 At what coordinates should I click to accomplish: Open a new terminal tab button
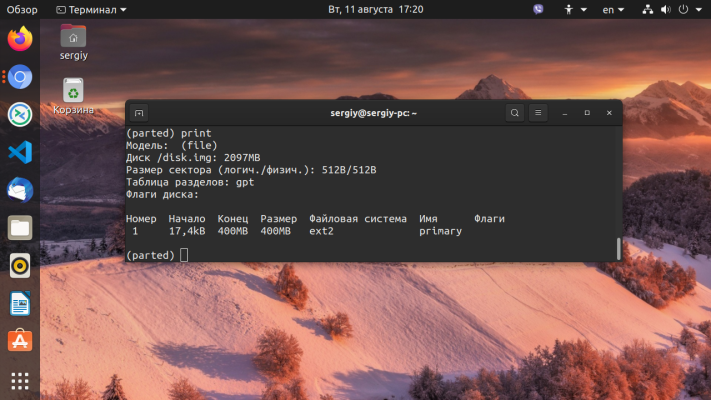pyautogui.click(x=139, y=113)
